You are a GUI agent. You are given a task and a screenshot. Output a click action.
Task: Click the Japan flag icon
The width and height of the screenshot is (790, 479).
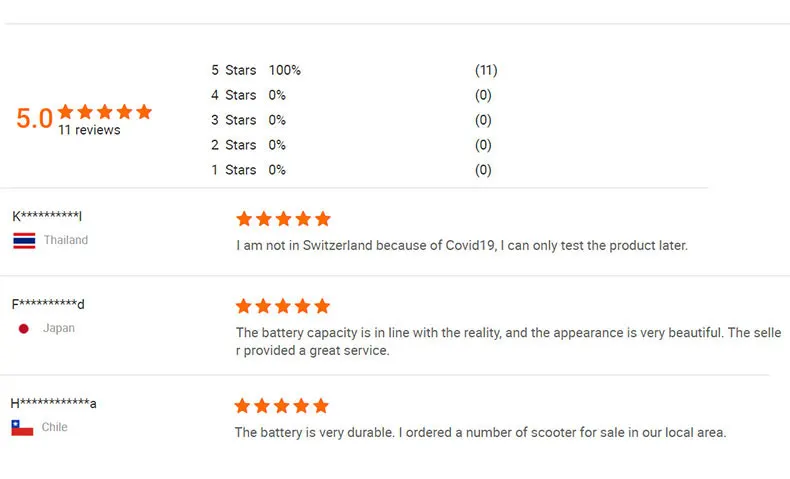[x=24, y=328]
